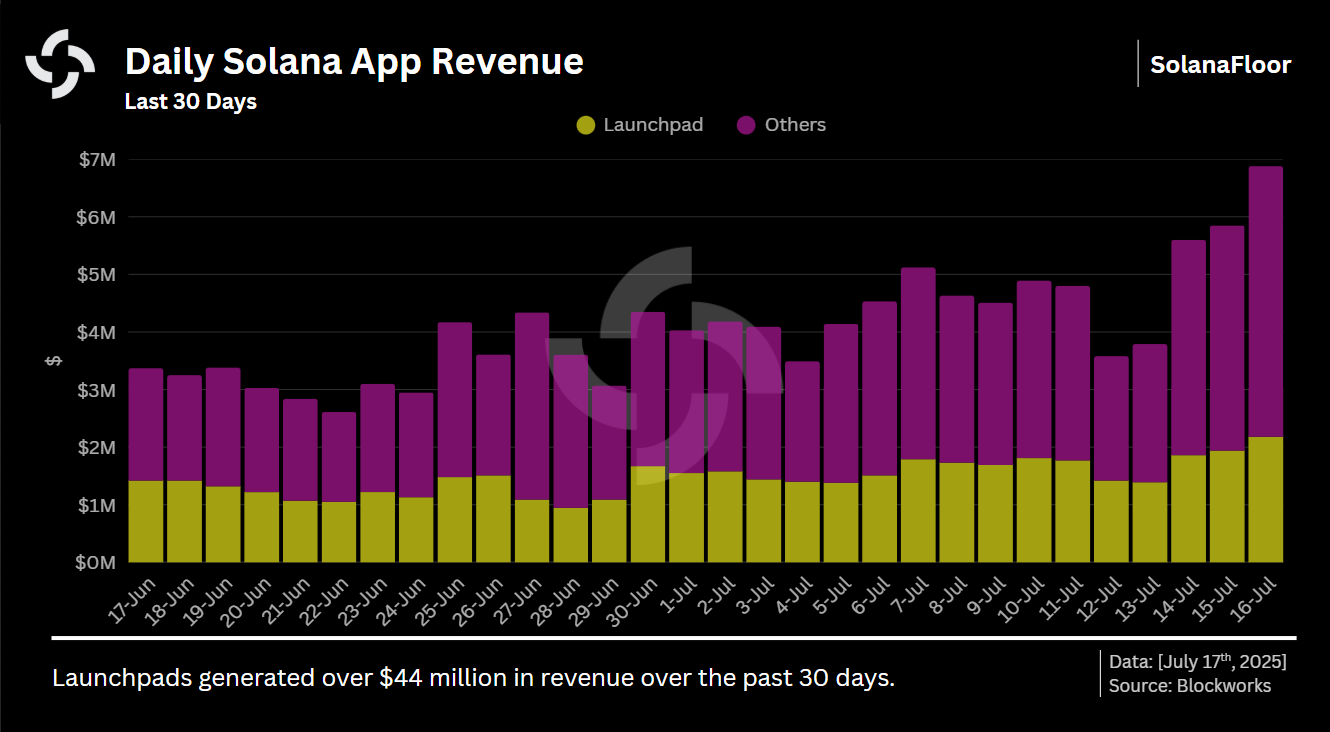Click the circular swirl emblem in the logo

(x=60, y=61)
